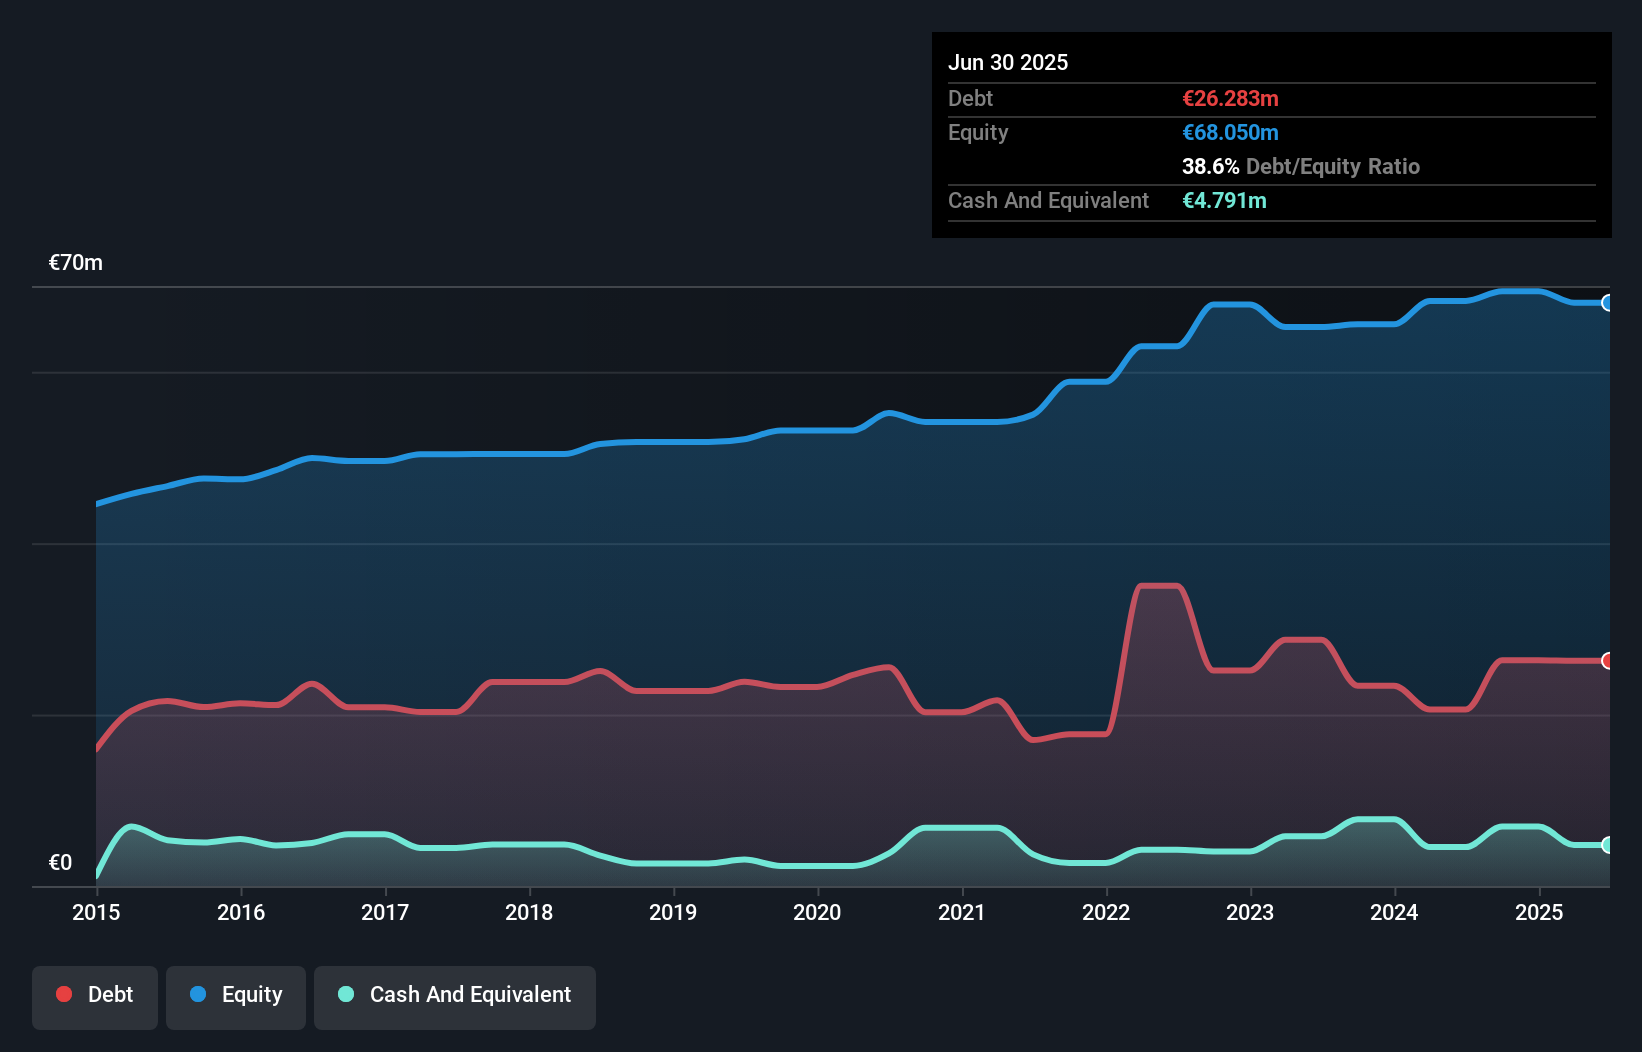Open details for the Debt/Equity Ratio row
The image size is (1642, 1052).
[1301, 167]
